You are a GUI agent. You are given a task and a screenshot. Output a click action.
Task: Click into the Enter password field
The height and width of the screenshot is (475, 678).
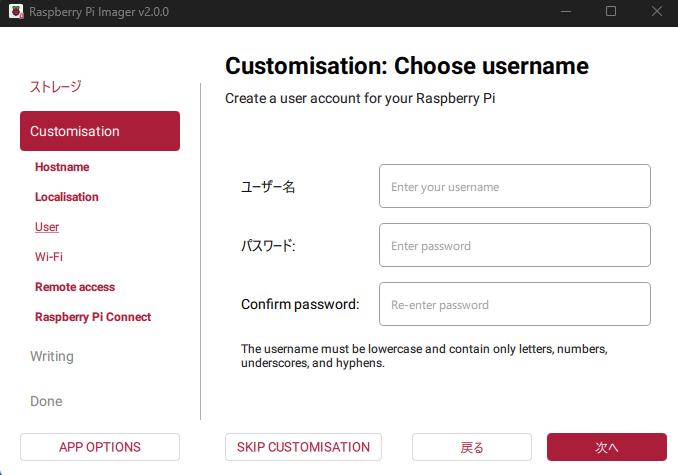514,245
